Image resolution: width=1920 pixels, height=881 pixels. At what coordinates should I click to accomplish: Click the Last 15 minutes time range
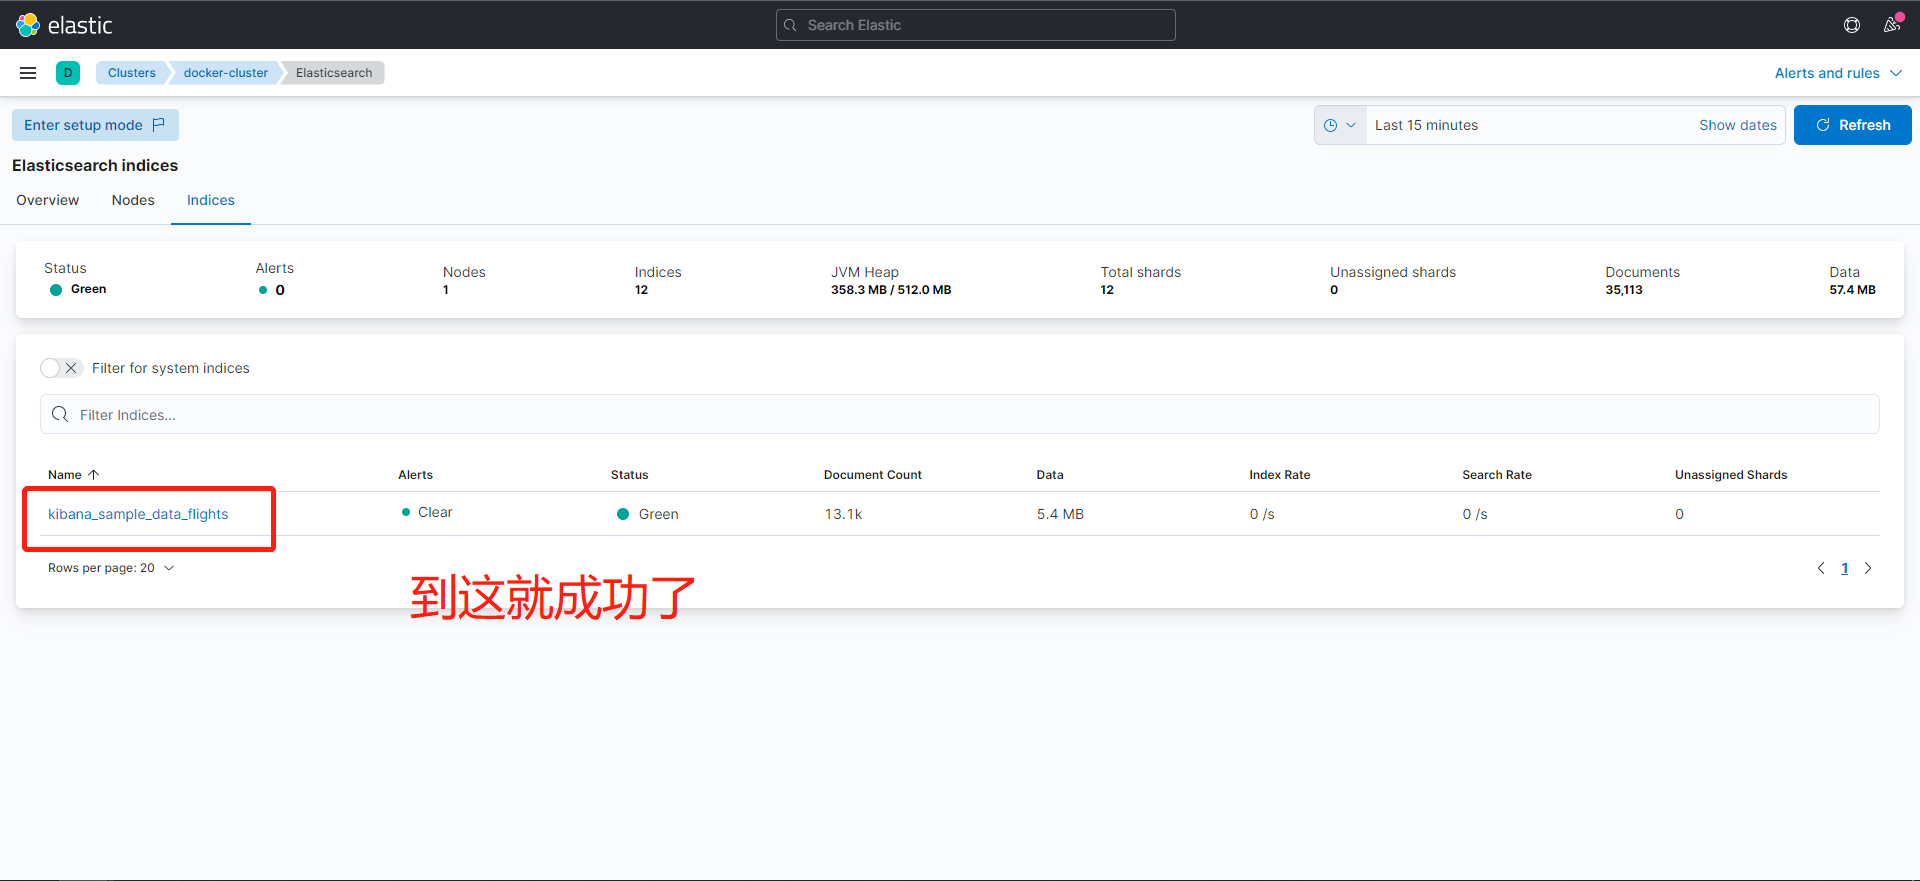pyautogui.click(x=1426, y=125)
